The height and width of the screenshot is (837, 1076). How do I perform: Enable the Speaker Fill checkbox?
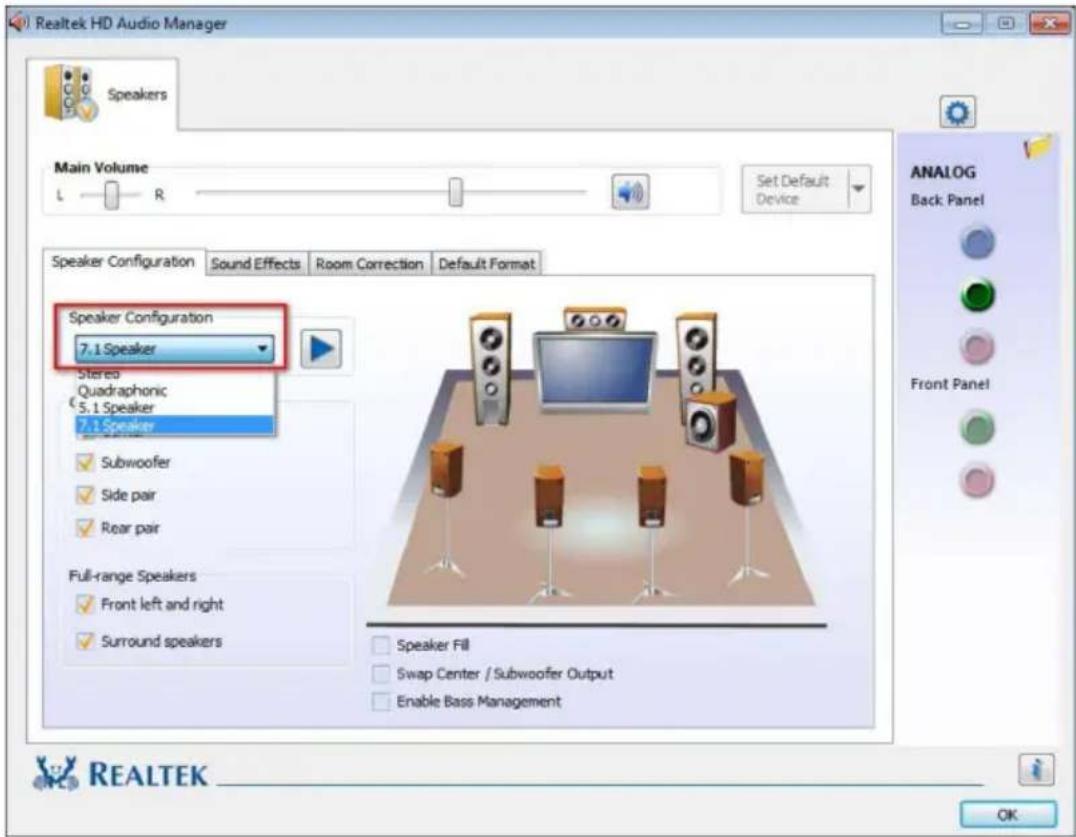click(x=380, y=646)
